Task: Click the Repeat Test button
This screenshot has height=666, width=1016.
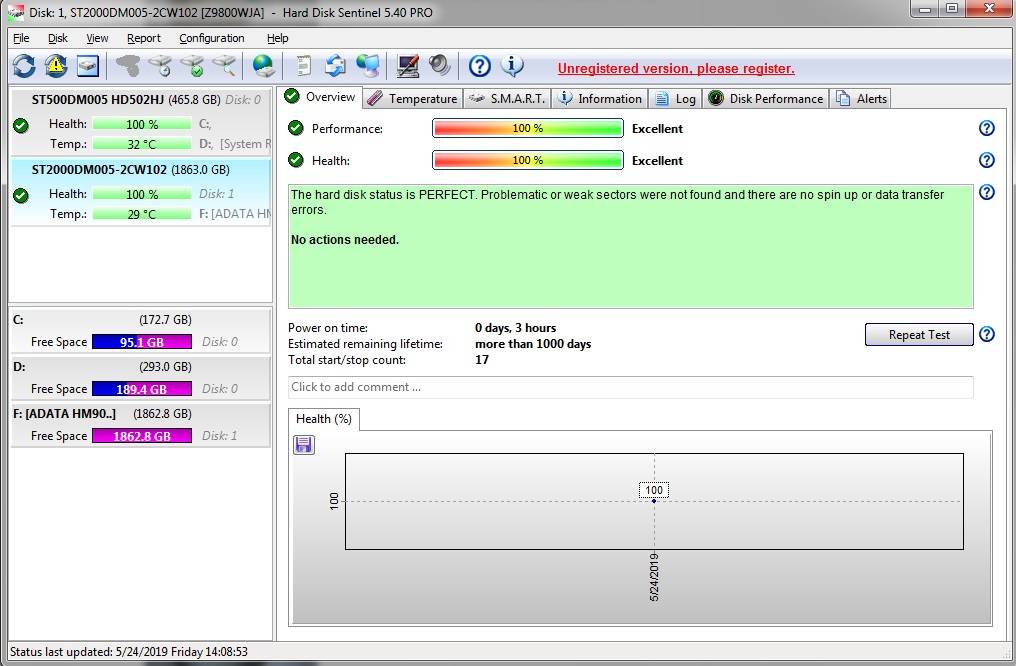Action: pos(919,334)
